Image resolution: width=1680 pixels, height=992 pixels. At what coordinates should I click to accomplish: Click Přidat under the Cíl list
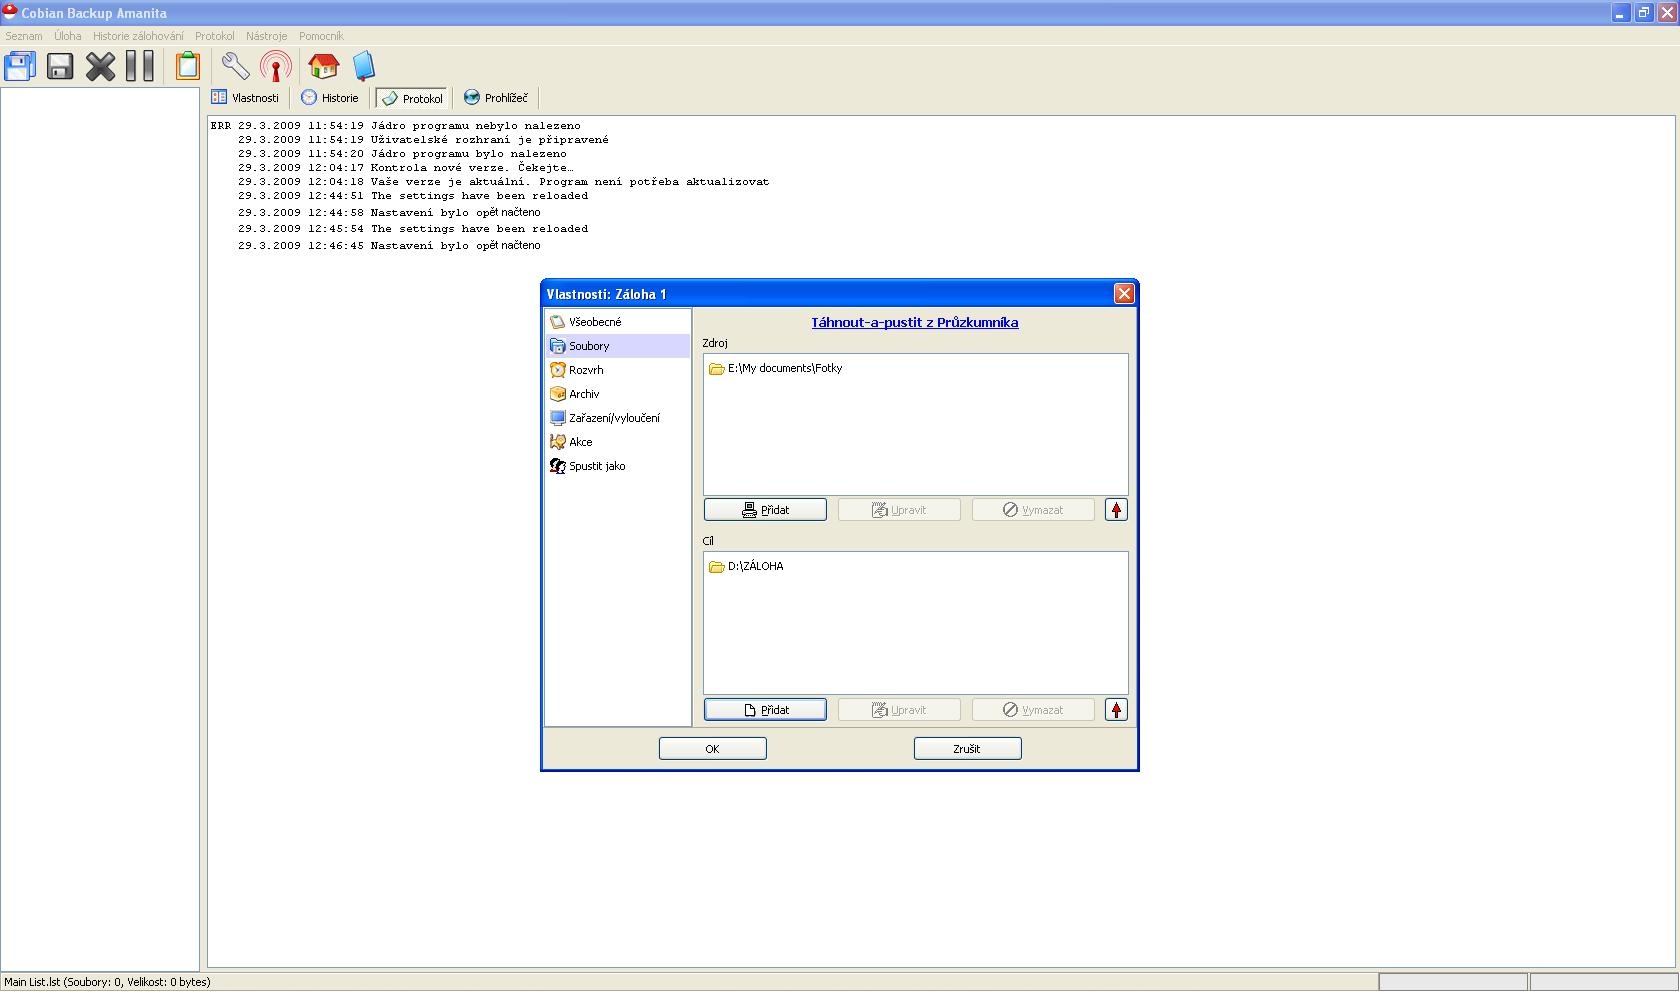pyautogui.click(x=765, y=710)
